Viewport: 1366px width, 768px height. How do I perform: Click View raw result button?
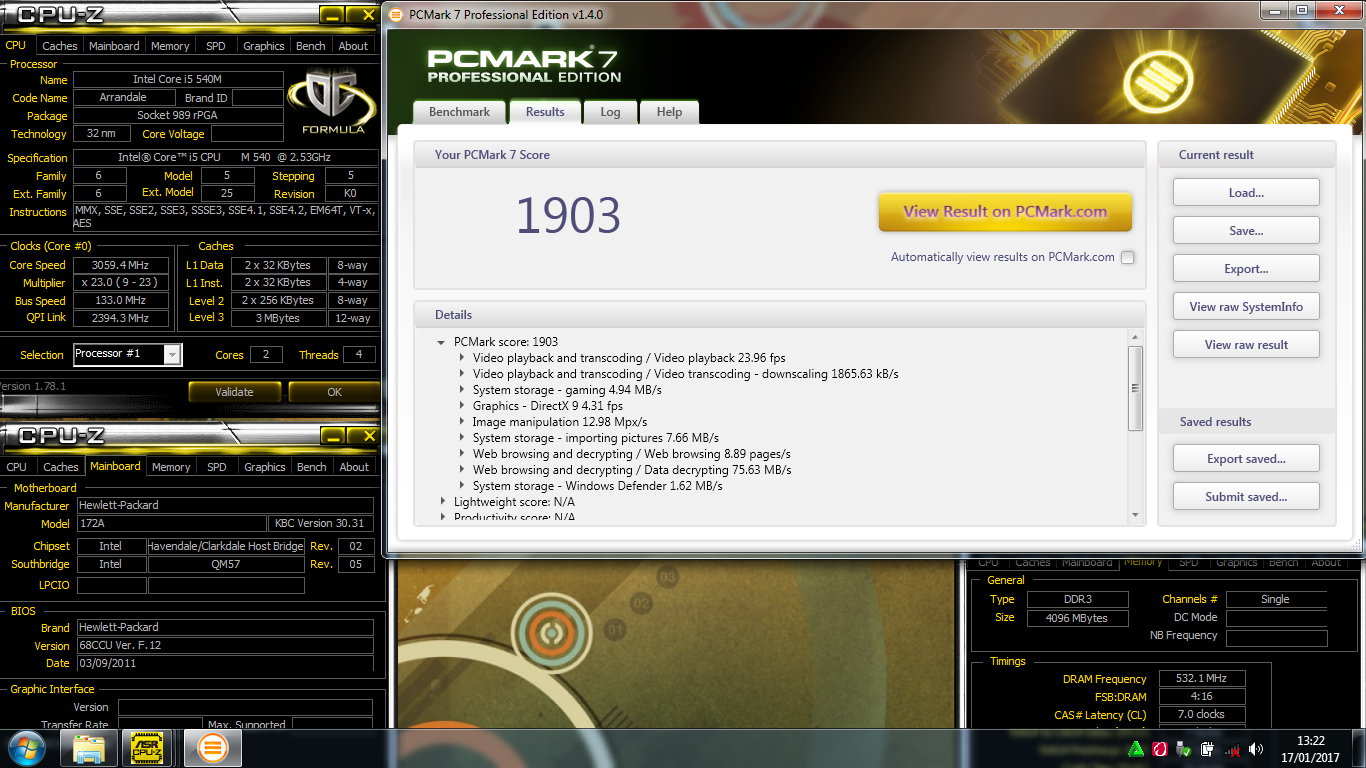(1246, 345)
